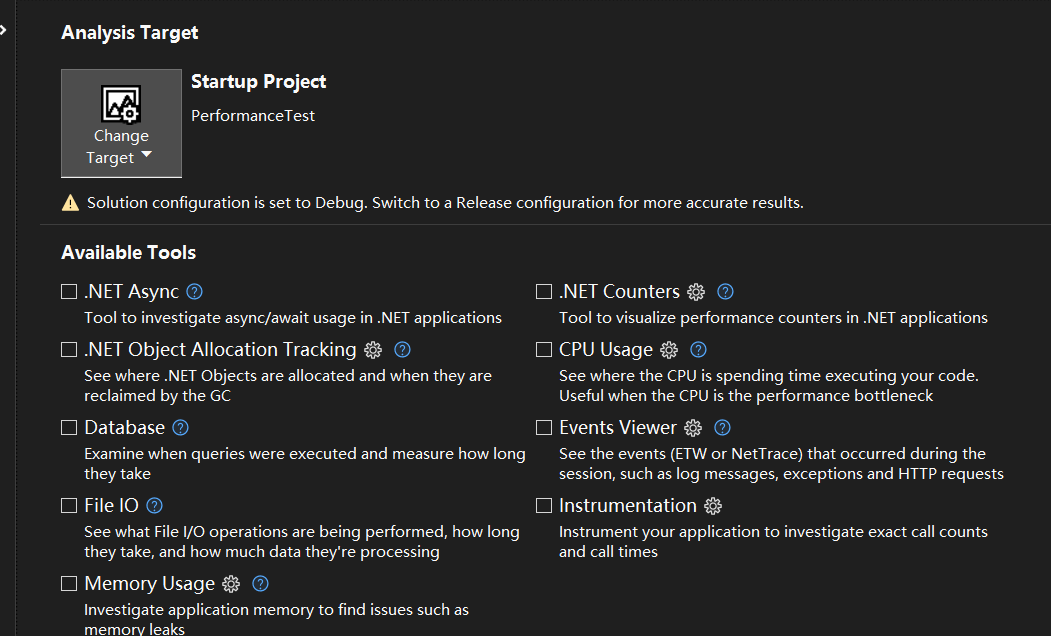The image size is (1051, 636).
Task: Select the Instrumentation checkbox
Action: point(544,506)
